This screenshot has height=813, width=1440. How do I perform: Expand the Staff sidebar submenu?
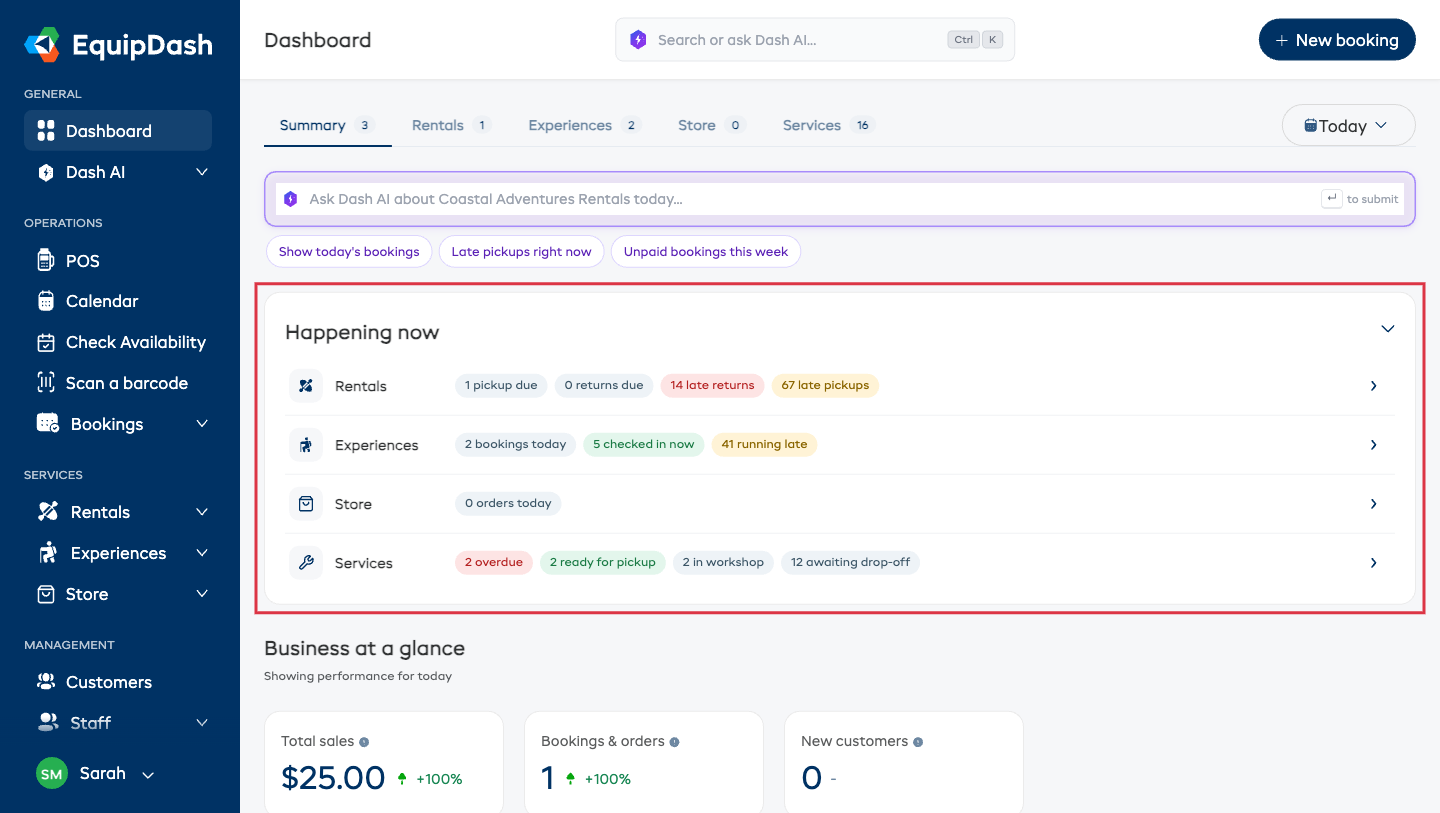click(x=202, y=722)
